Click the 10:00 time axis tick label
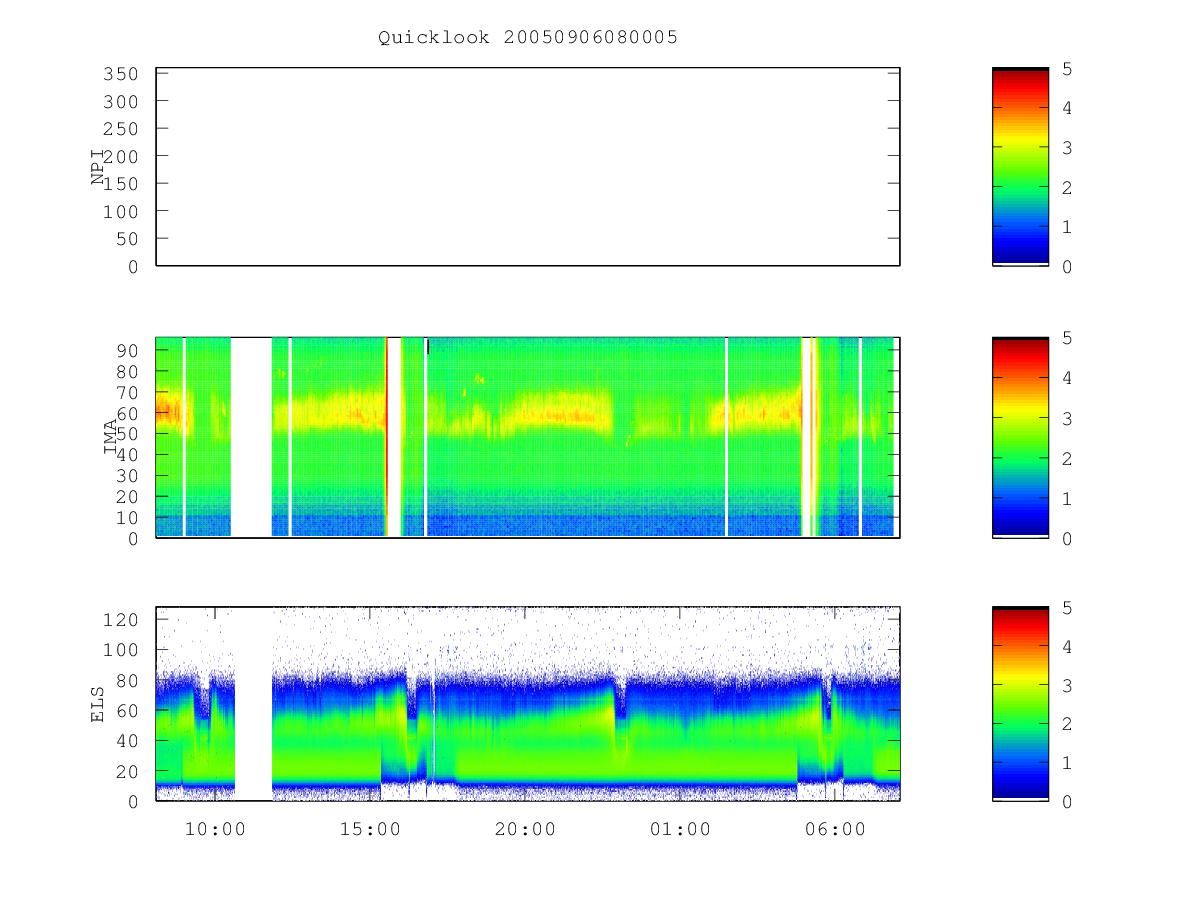 215,829
